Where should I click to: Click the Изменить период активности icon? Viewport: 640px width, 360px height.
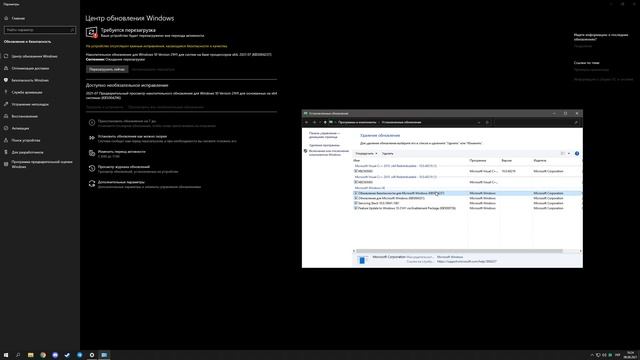coord(92,153)
